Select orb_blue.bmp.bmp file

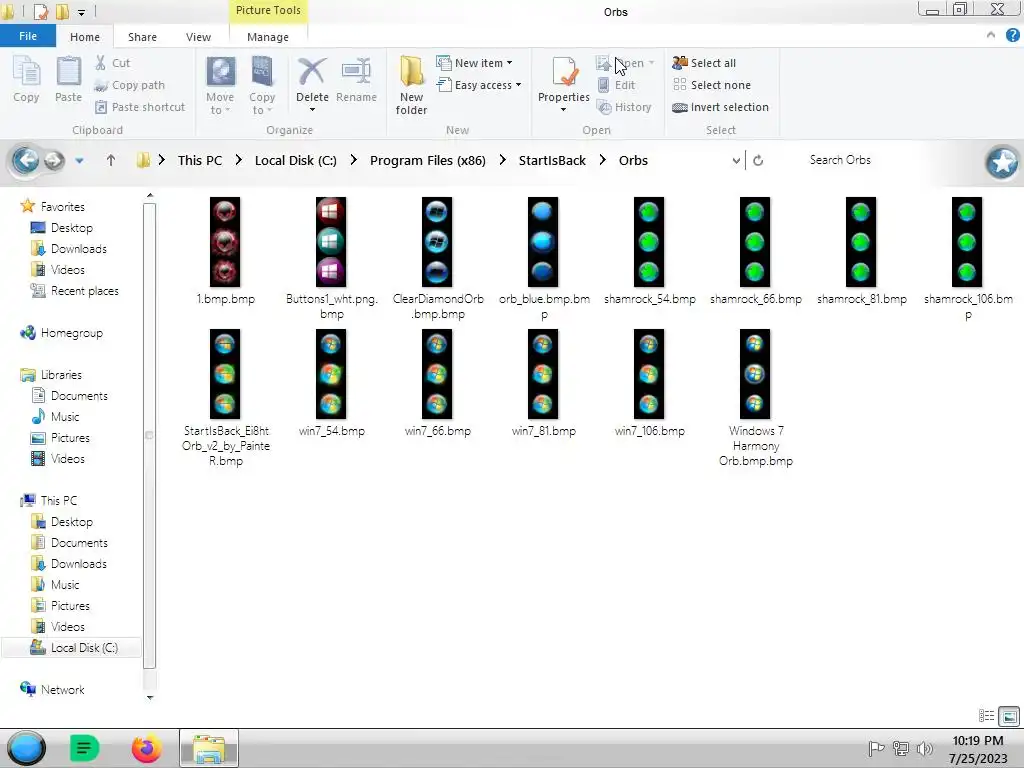pyautogui.click(x=543, y=259)
